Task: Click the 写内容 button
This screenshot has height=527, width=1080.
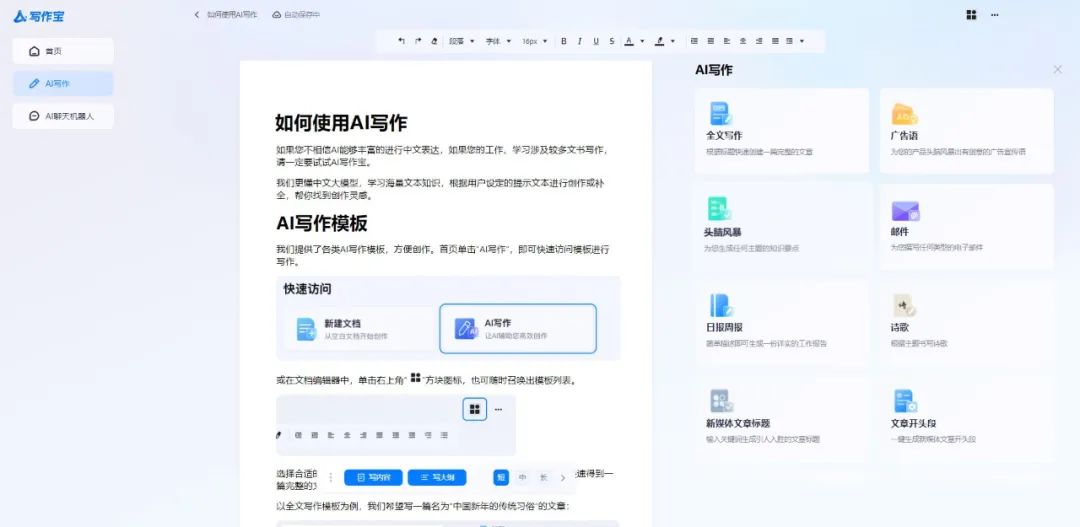Action: pyautogui.click(x=373, y=477)
